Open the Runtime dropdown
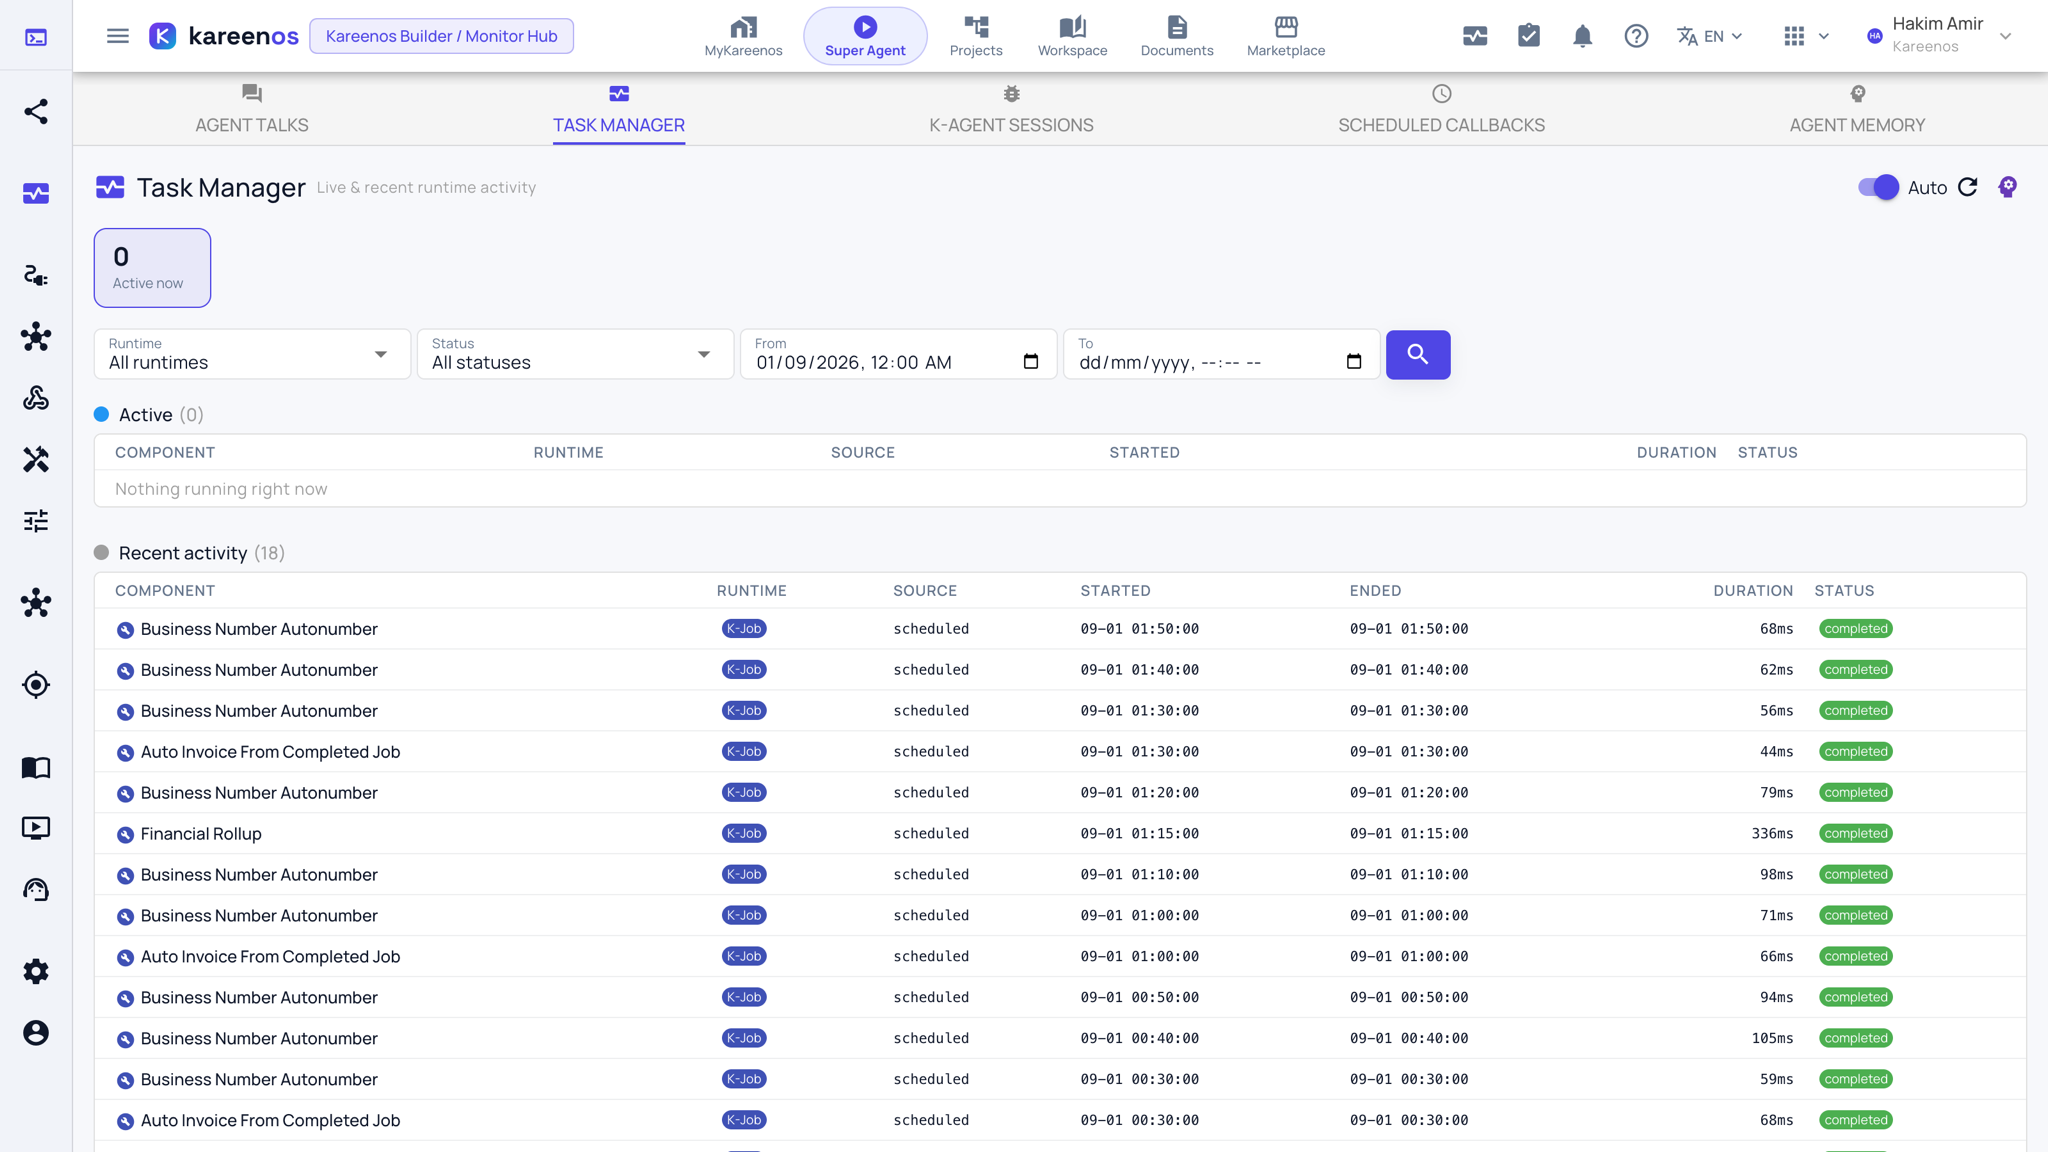This screenshot has width=2048, height=1152. pos(252,354)
